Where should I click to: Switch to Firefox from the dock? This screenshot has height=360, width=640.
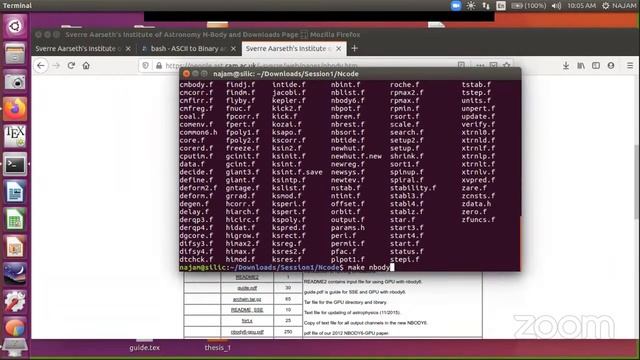click(15, 109)
